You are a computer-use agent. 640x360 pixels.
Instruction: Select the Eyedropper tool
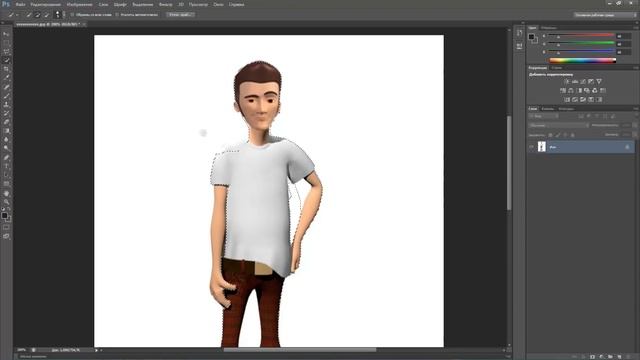pyautogui.click(x=6, y=78)
